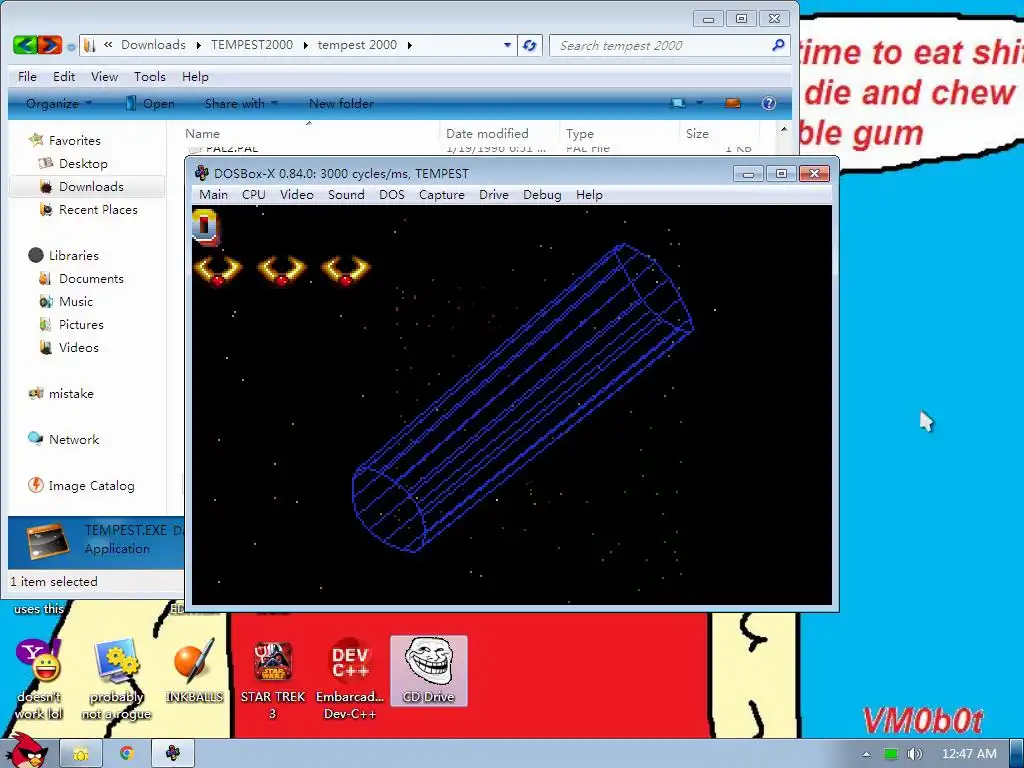Open the view options dropdown arrow
This screenshot has width=1024, height=768.
click(x=699, y=103)
